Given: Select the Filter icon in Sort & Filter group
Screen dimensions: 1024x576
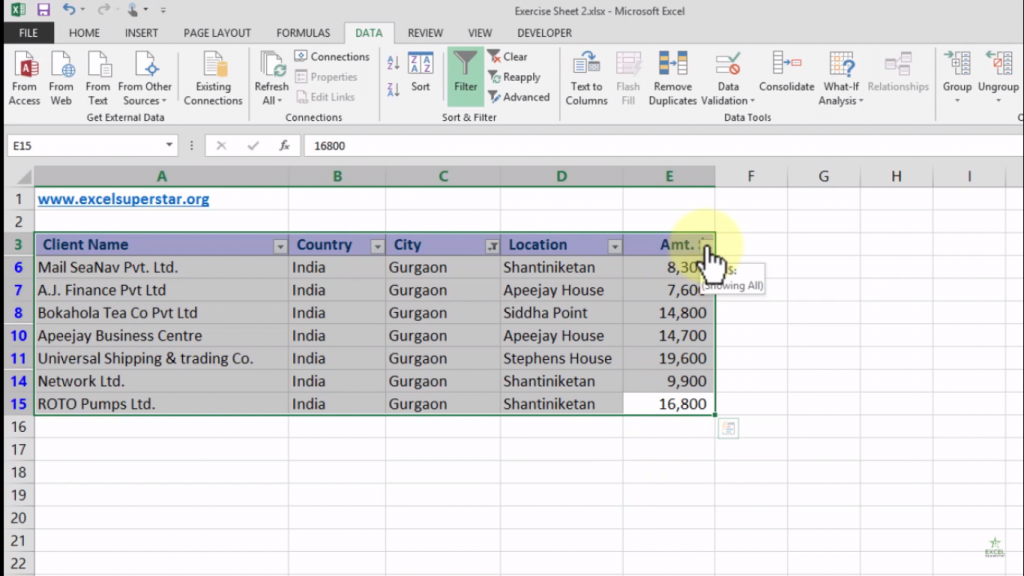Looking at the screenshot, I should point(465,76).
